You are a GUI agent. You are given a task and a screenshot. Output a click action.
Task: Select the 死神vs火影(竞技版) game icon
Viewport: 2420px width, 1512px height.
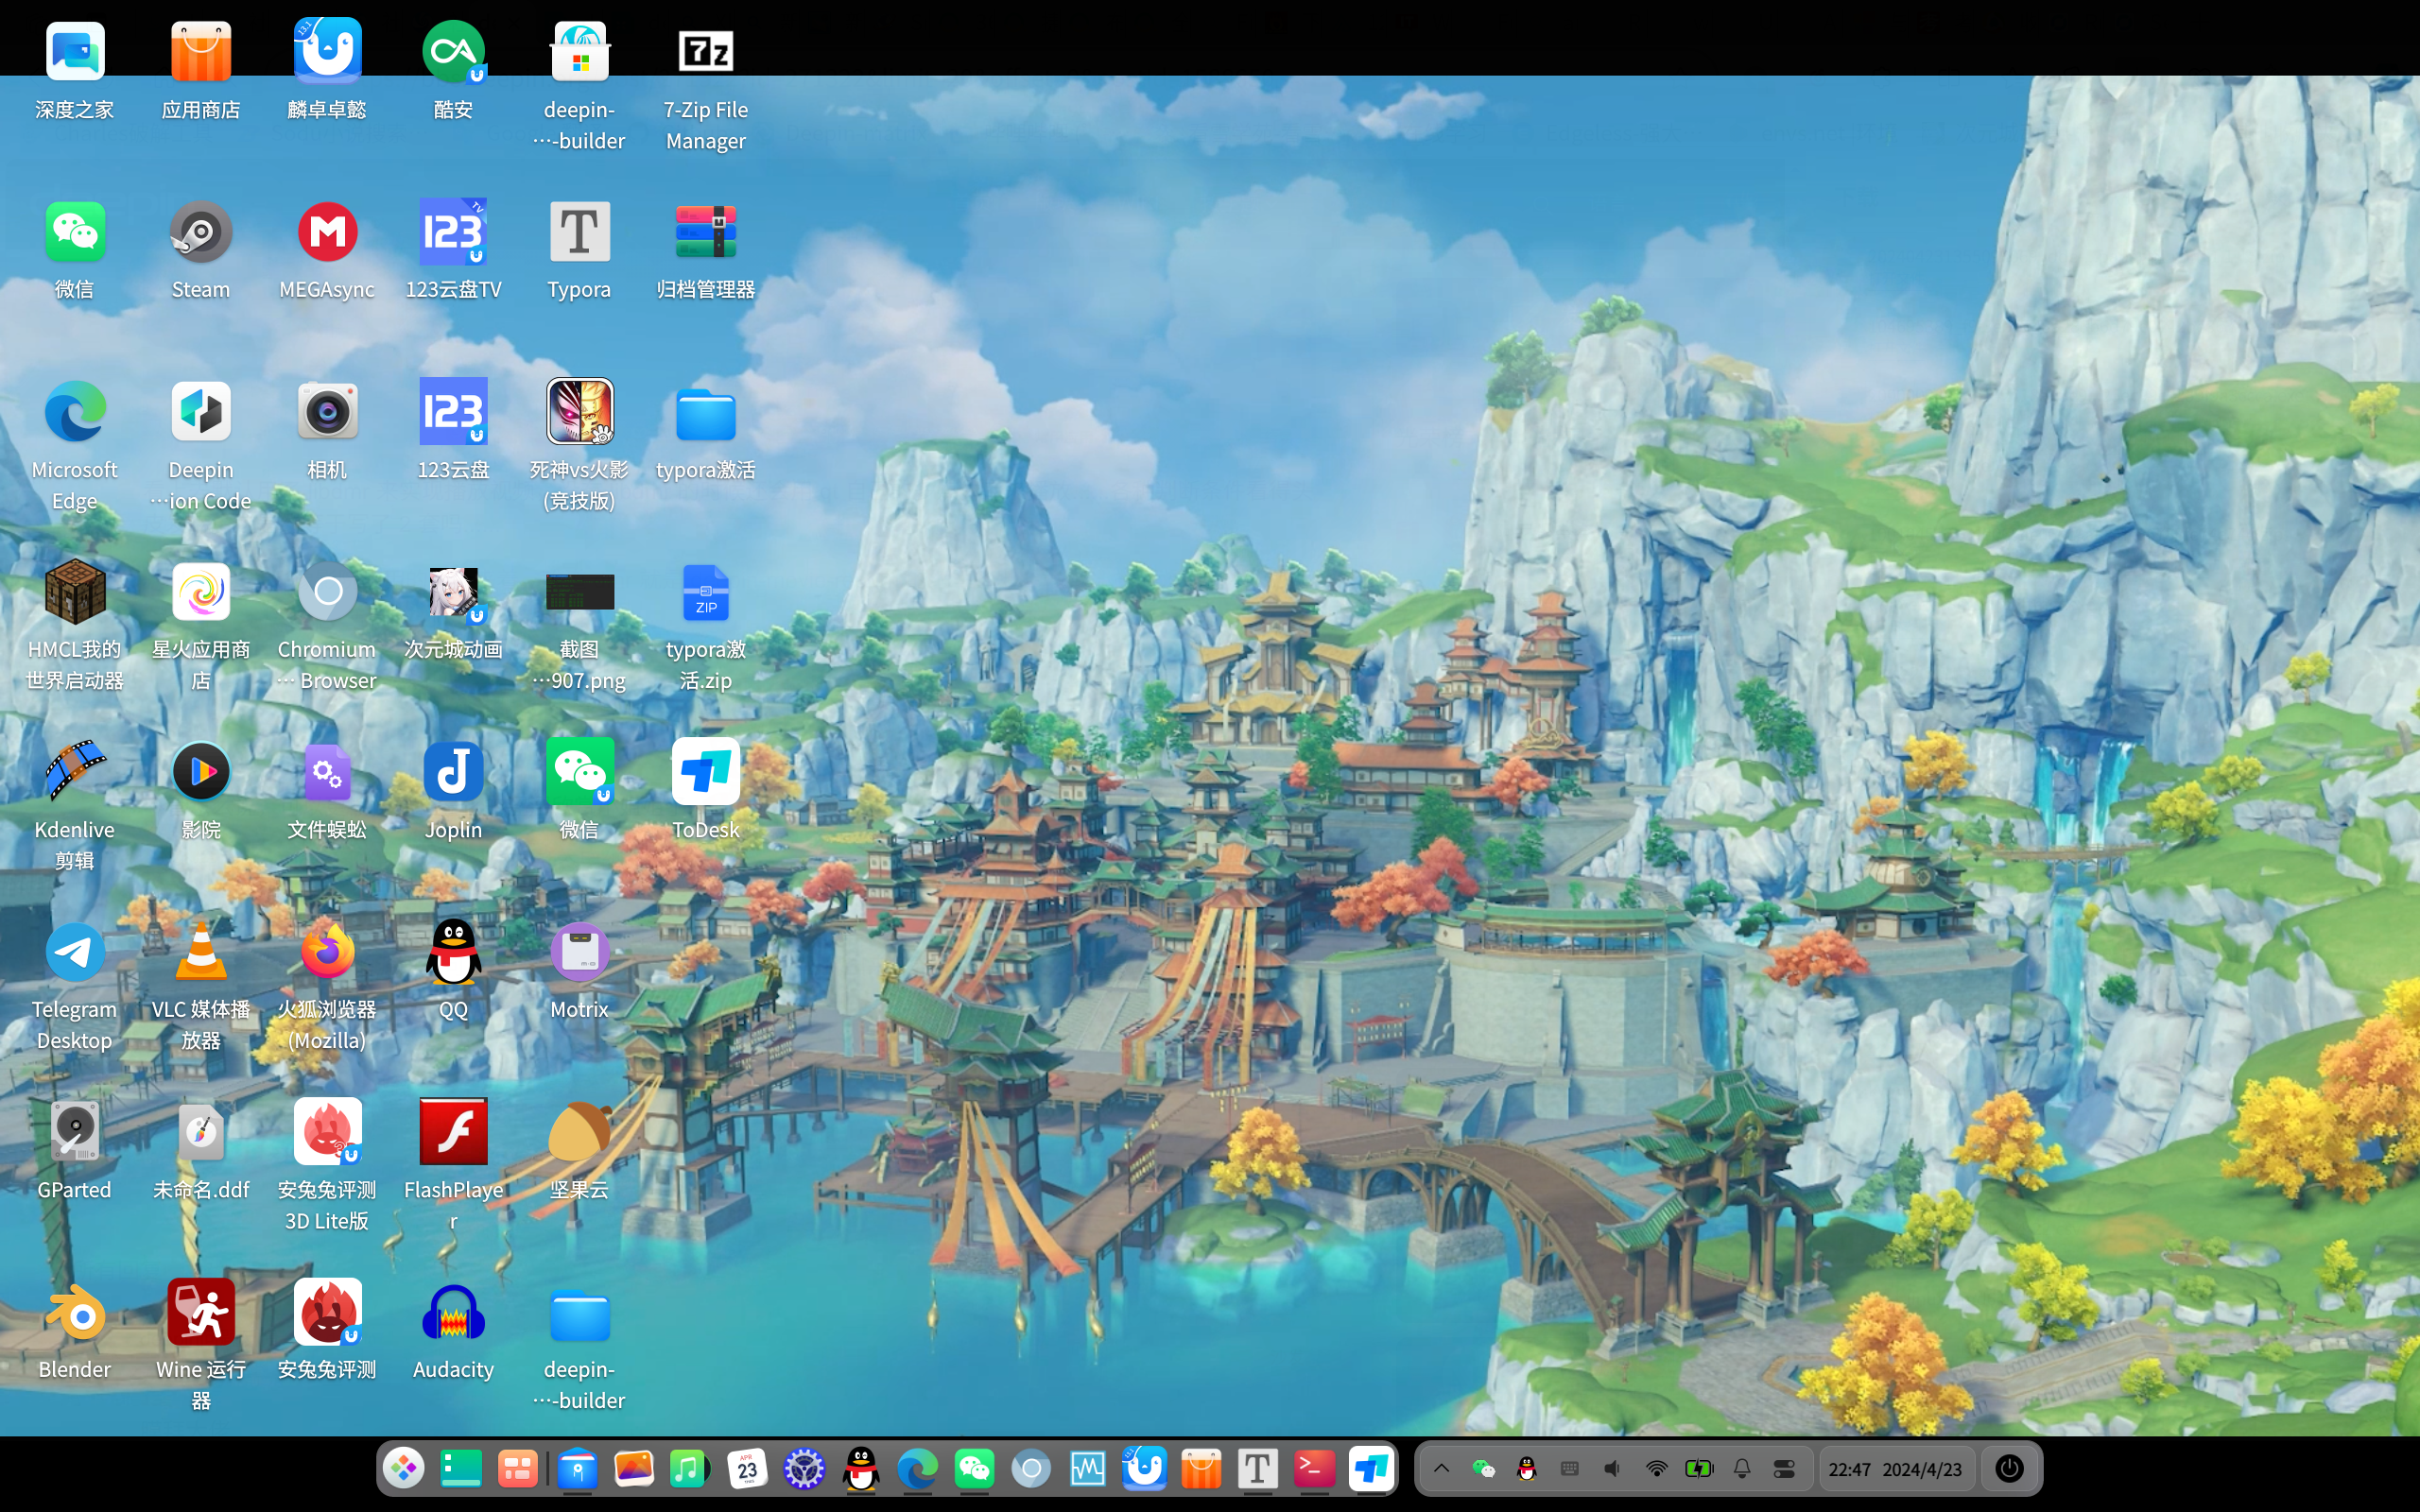[x=579, y=412]
